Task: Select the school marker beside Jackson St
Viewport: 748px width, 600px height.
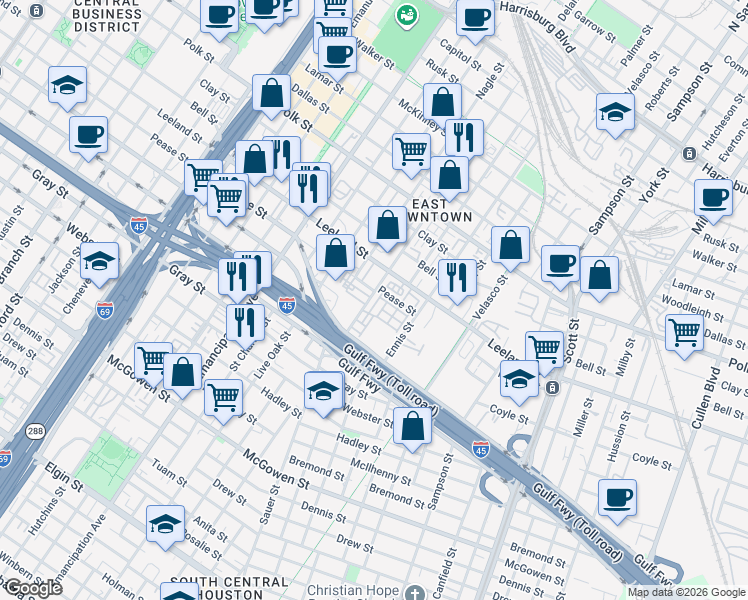Action: click(99, 261)
